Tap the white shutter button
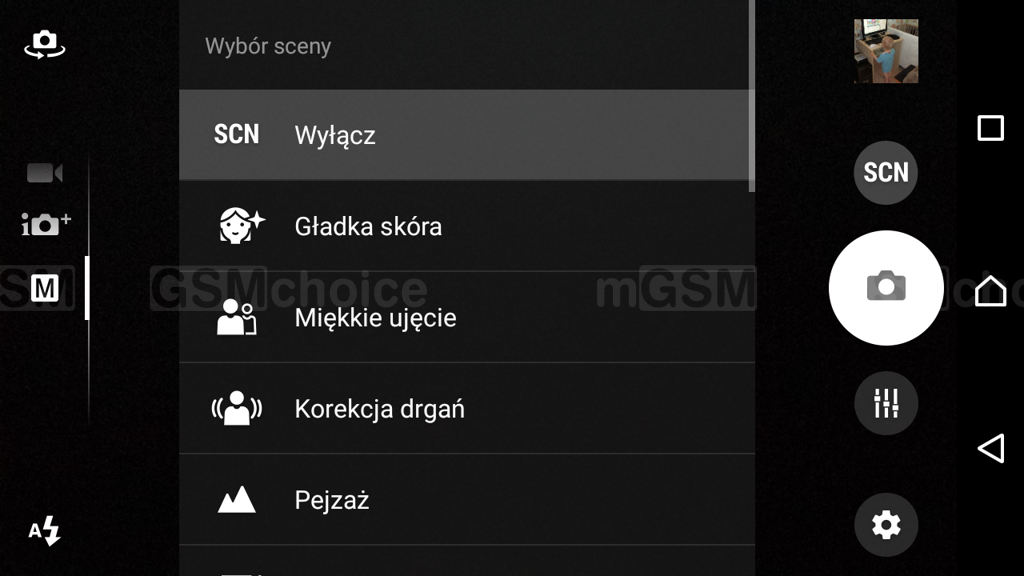Image resolution: width=1024 pixels, height=576 pixels. pyautogui.click(x=886, y=287)
